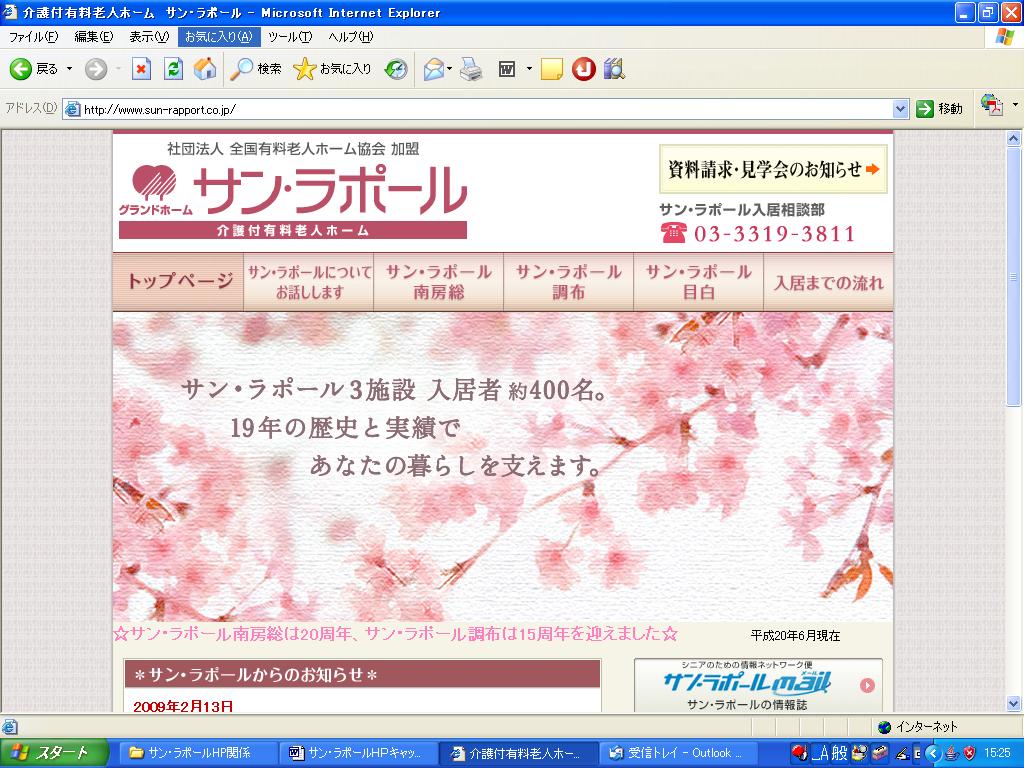
Task: Open the サン・ラポール目白 tab
Action: coord(698,281)
